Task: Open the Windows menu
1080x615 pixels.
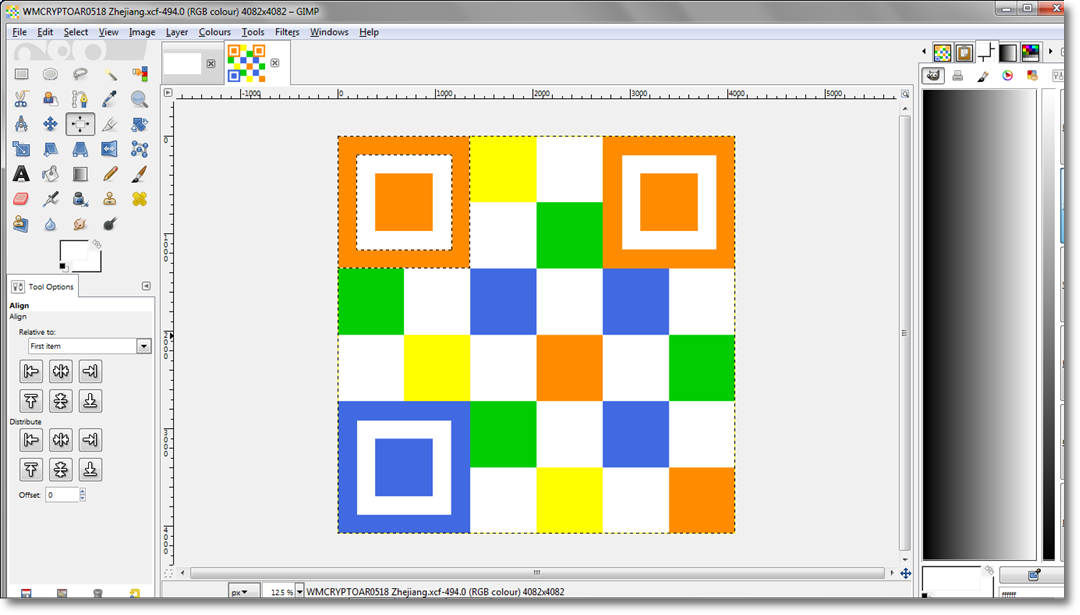Action: 329,32
